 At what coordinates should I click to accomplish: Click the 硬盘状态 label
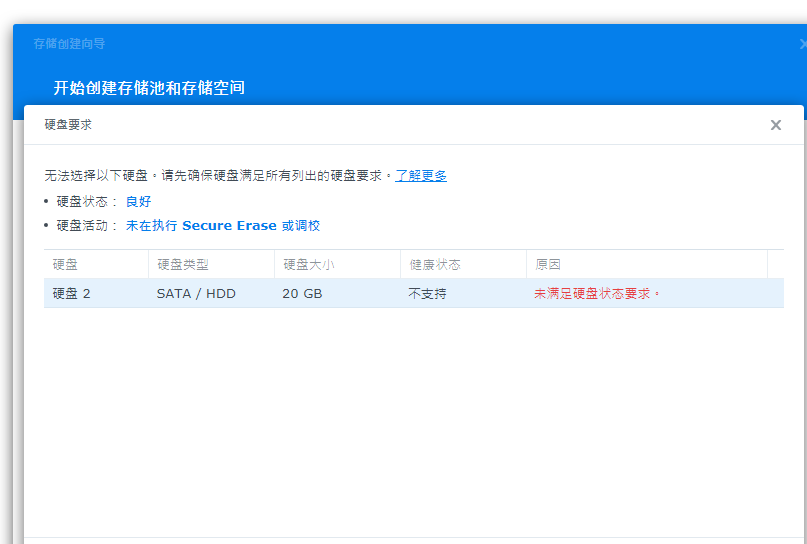point(86,201)
